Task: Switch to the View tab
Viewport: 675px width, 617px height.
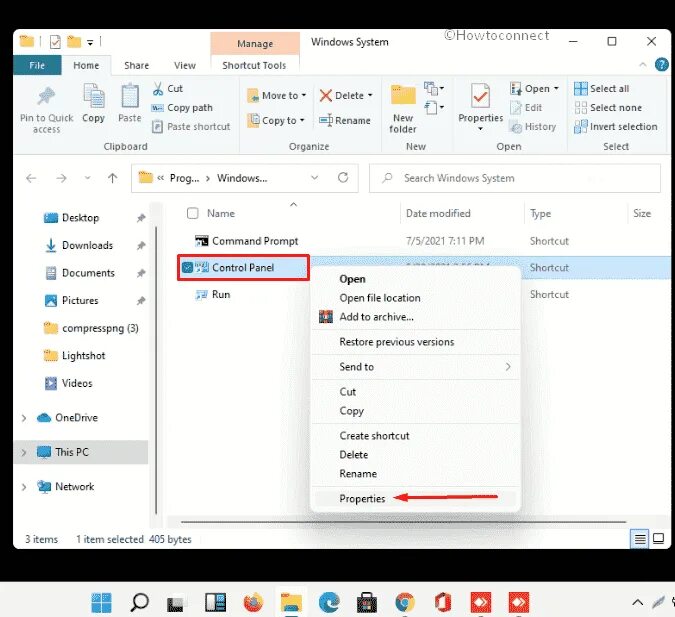Action: 185,65
